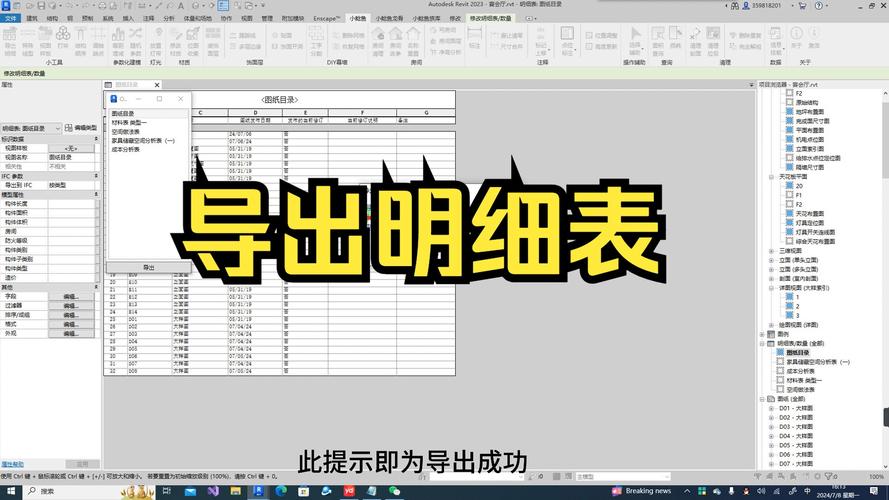Click the 激活 ribbon icon
Viewport: 889px width, 500px height.
[814, 37]
